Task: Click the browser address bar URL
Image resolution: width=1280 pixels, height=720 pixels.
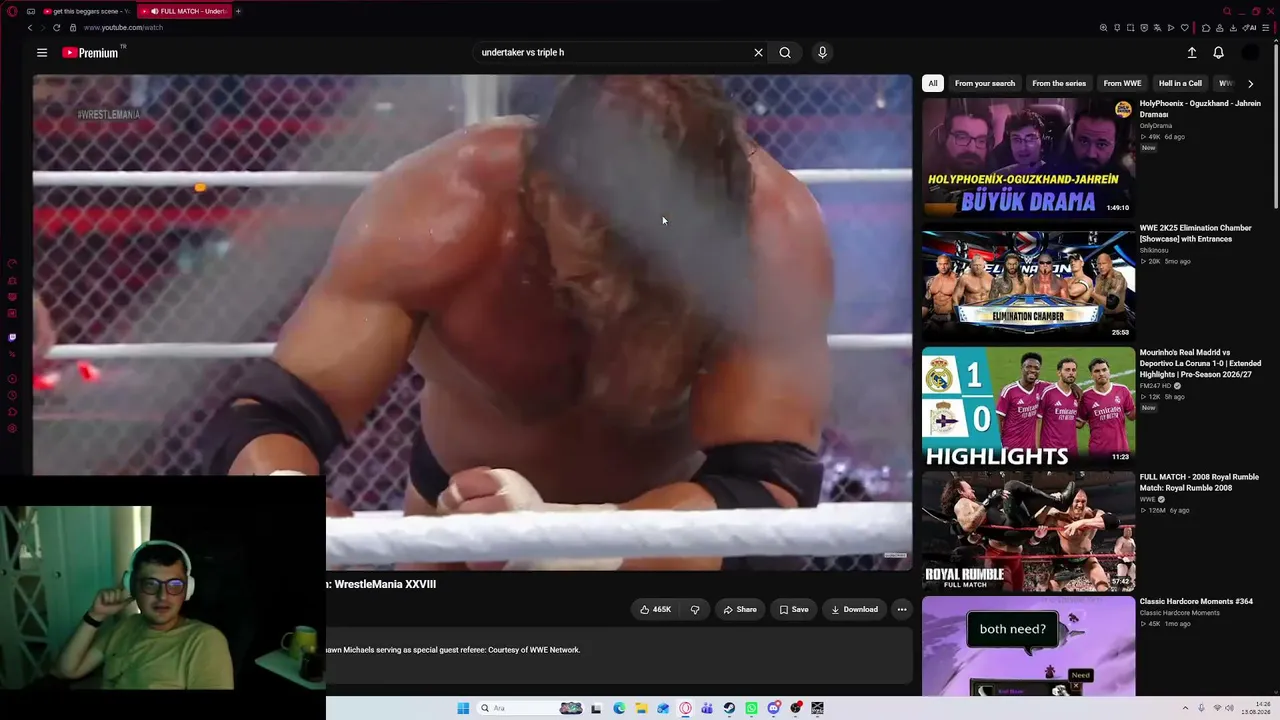Action: pyautogui.click(x=123, y=28)
